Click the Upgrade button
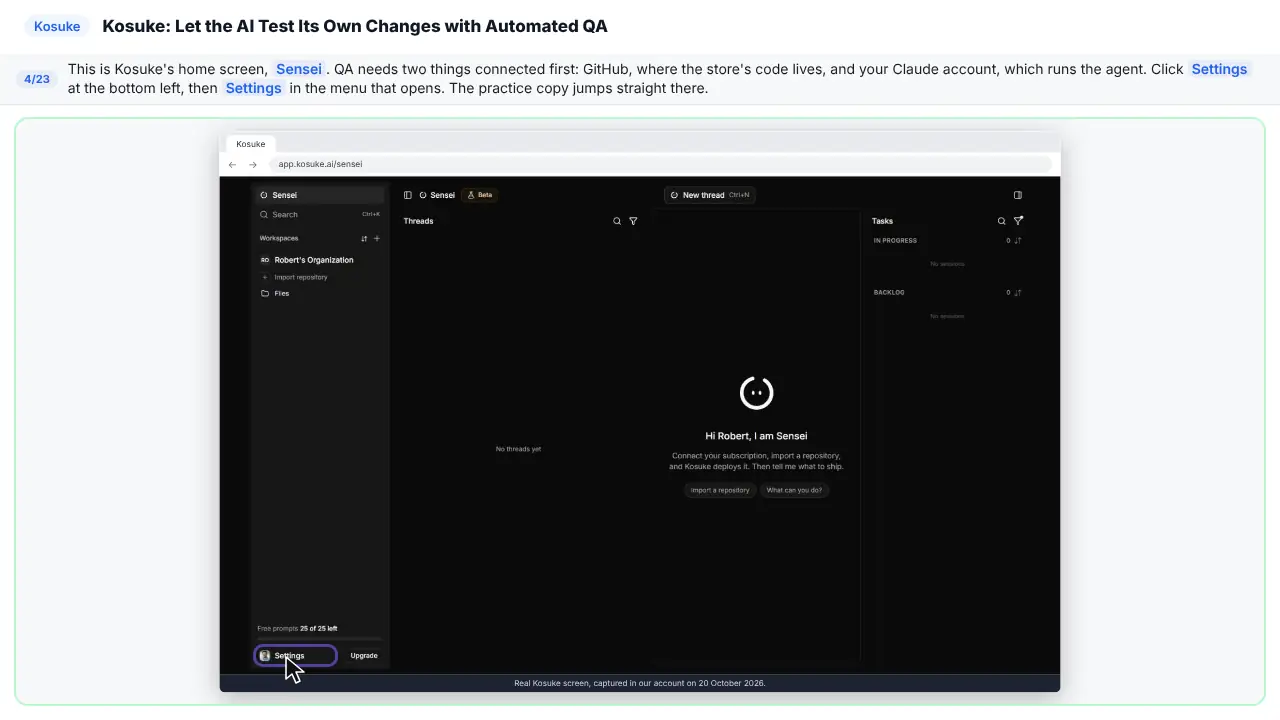 coord(364,656)
